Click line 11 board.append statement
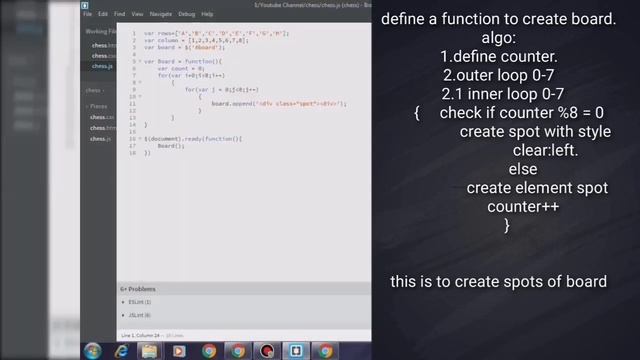Viewport: 640px width, 360px height. pos(279,104)
